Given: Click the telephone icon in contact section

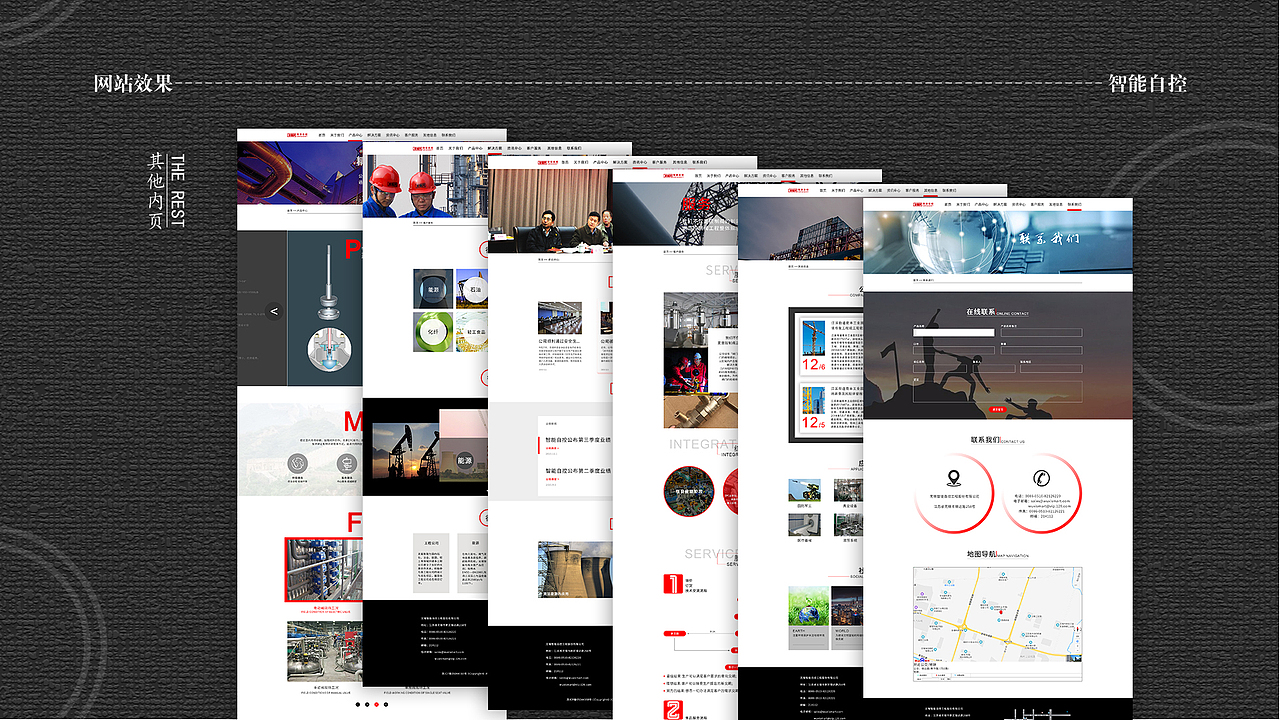Looking at the screenshot, I should [x=1042, y=477].
